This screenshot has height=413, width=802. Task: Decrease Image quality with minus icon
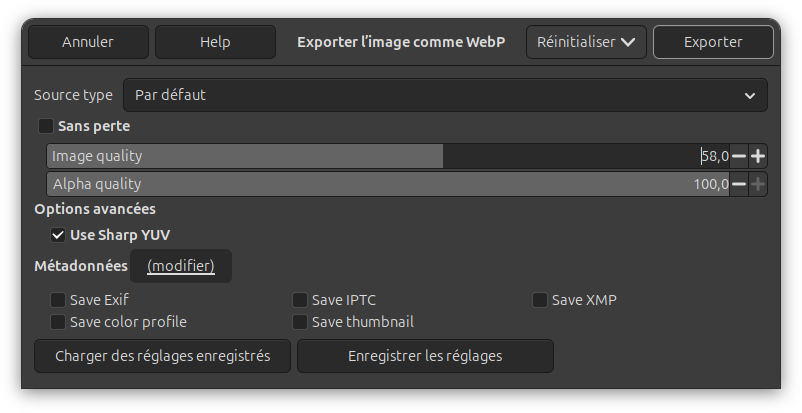pyautogui.click(x=739, y=156)
